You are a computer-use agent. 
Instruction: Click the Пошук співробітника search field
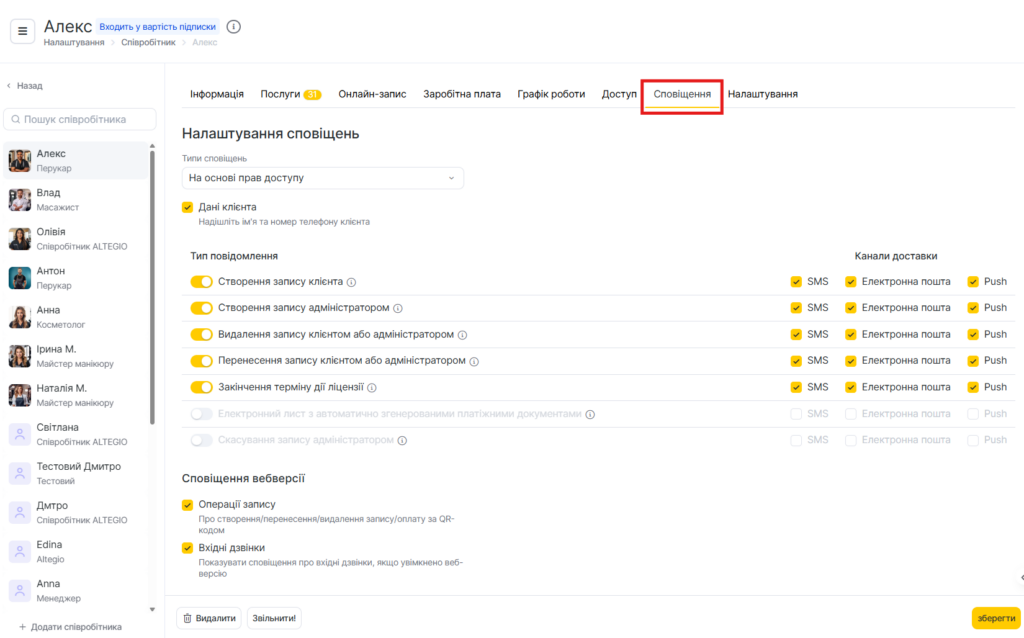81,119
